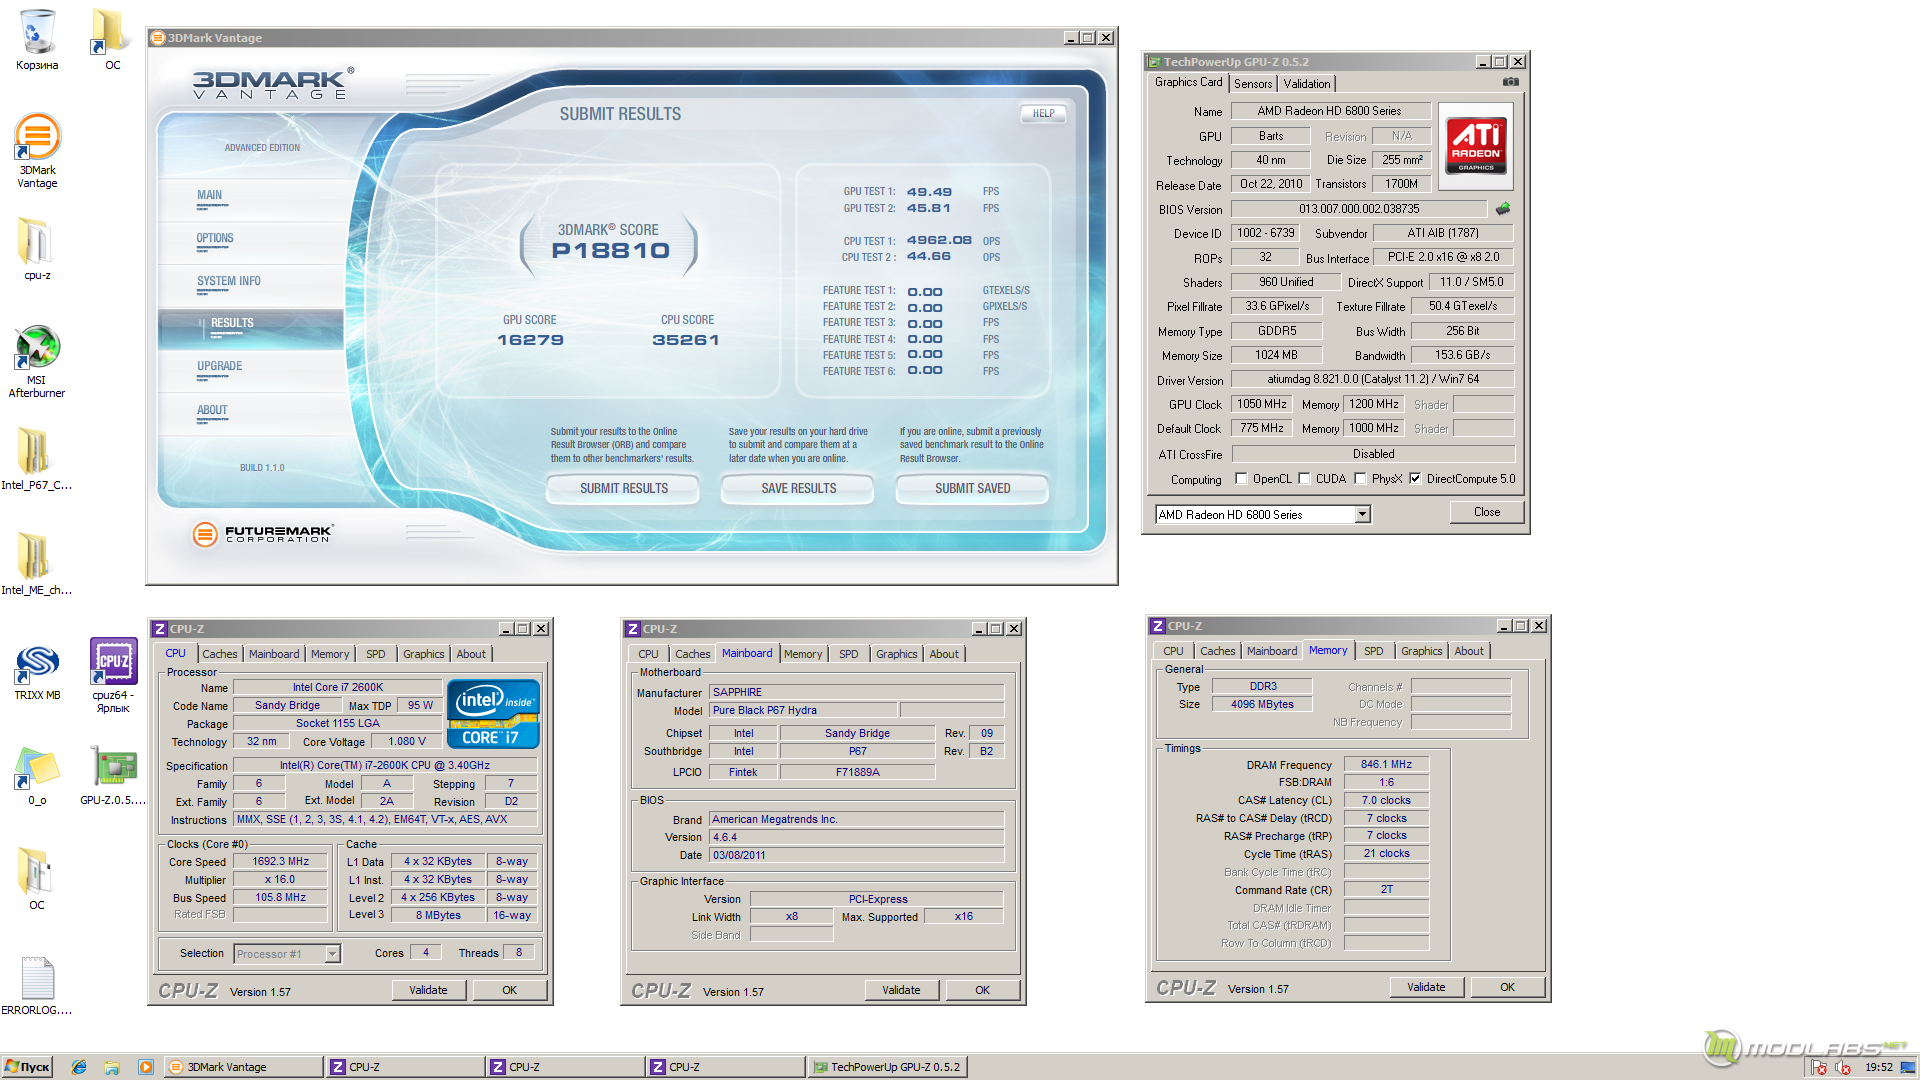This screenshot has width=1920, height=1080.
Task: Open the cpu-z folder on the desktop
Action: pyautogui.click(x=37, y=248)
